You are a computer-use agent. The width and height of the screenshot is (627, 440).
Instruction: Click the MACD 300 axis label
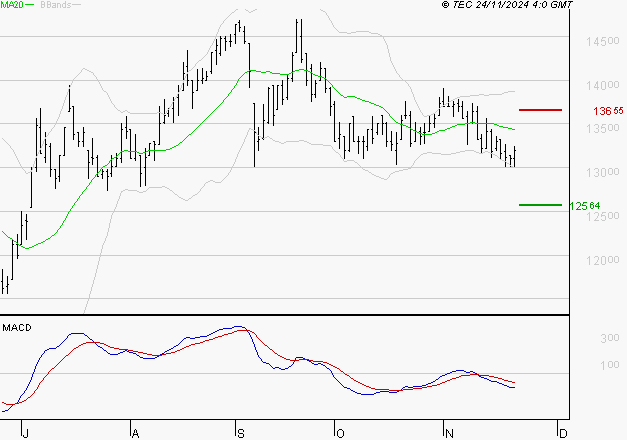[x=610, y=338]
